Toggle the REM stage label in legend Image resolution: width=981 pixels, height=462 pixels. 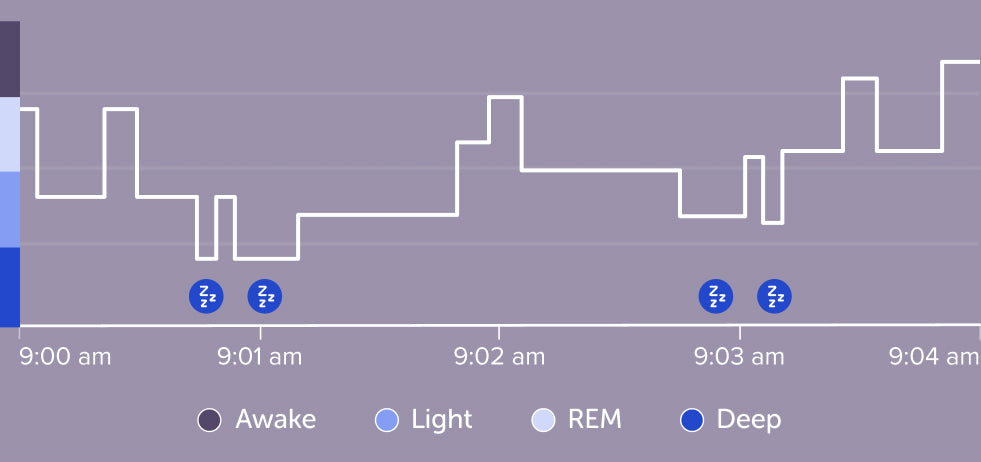[x=594, y=420]
